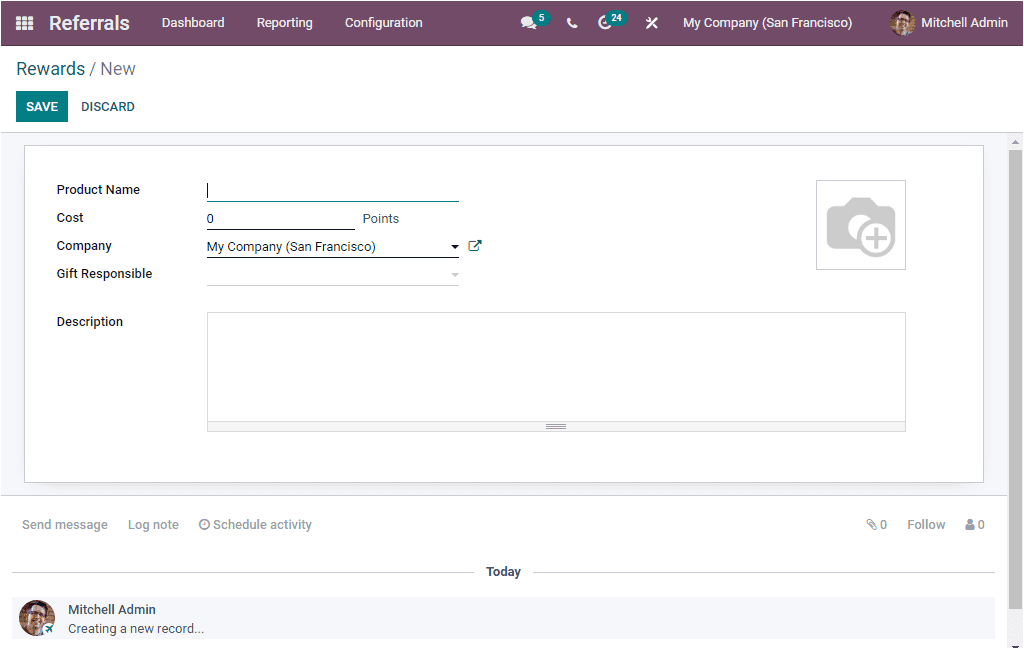Viewport: 1024px width, 649px height.
Task: Open activities using the clock badge icon
Action: tap(605, 22)
